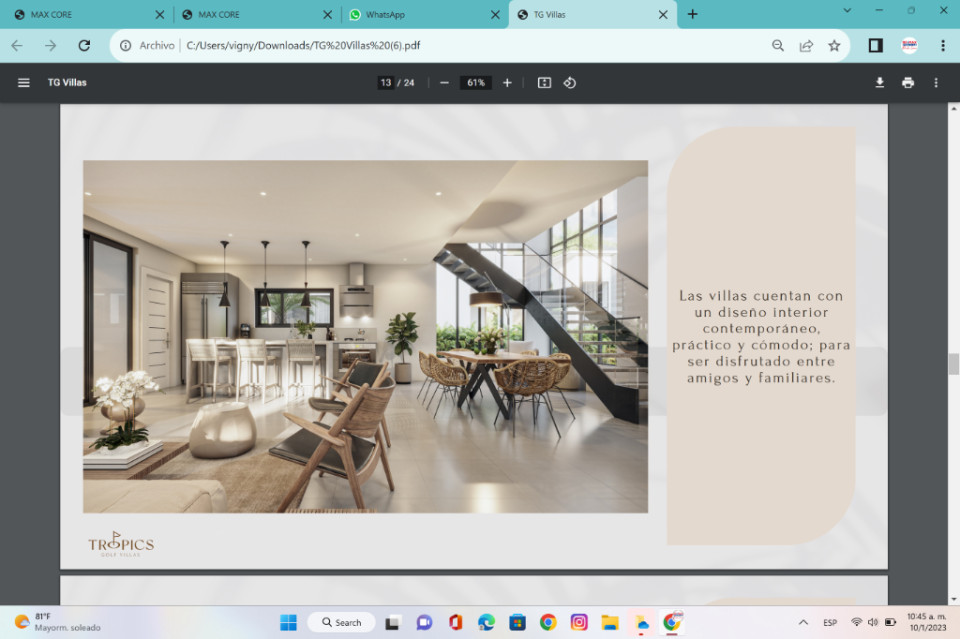Toggle the browser side panel

coord(876,45)
